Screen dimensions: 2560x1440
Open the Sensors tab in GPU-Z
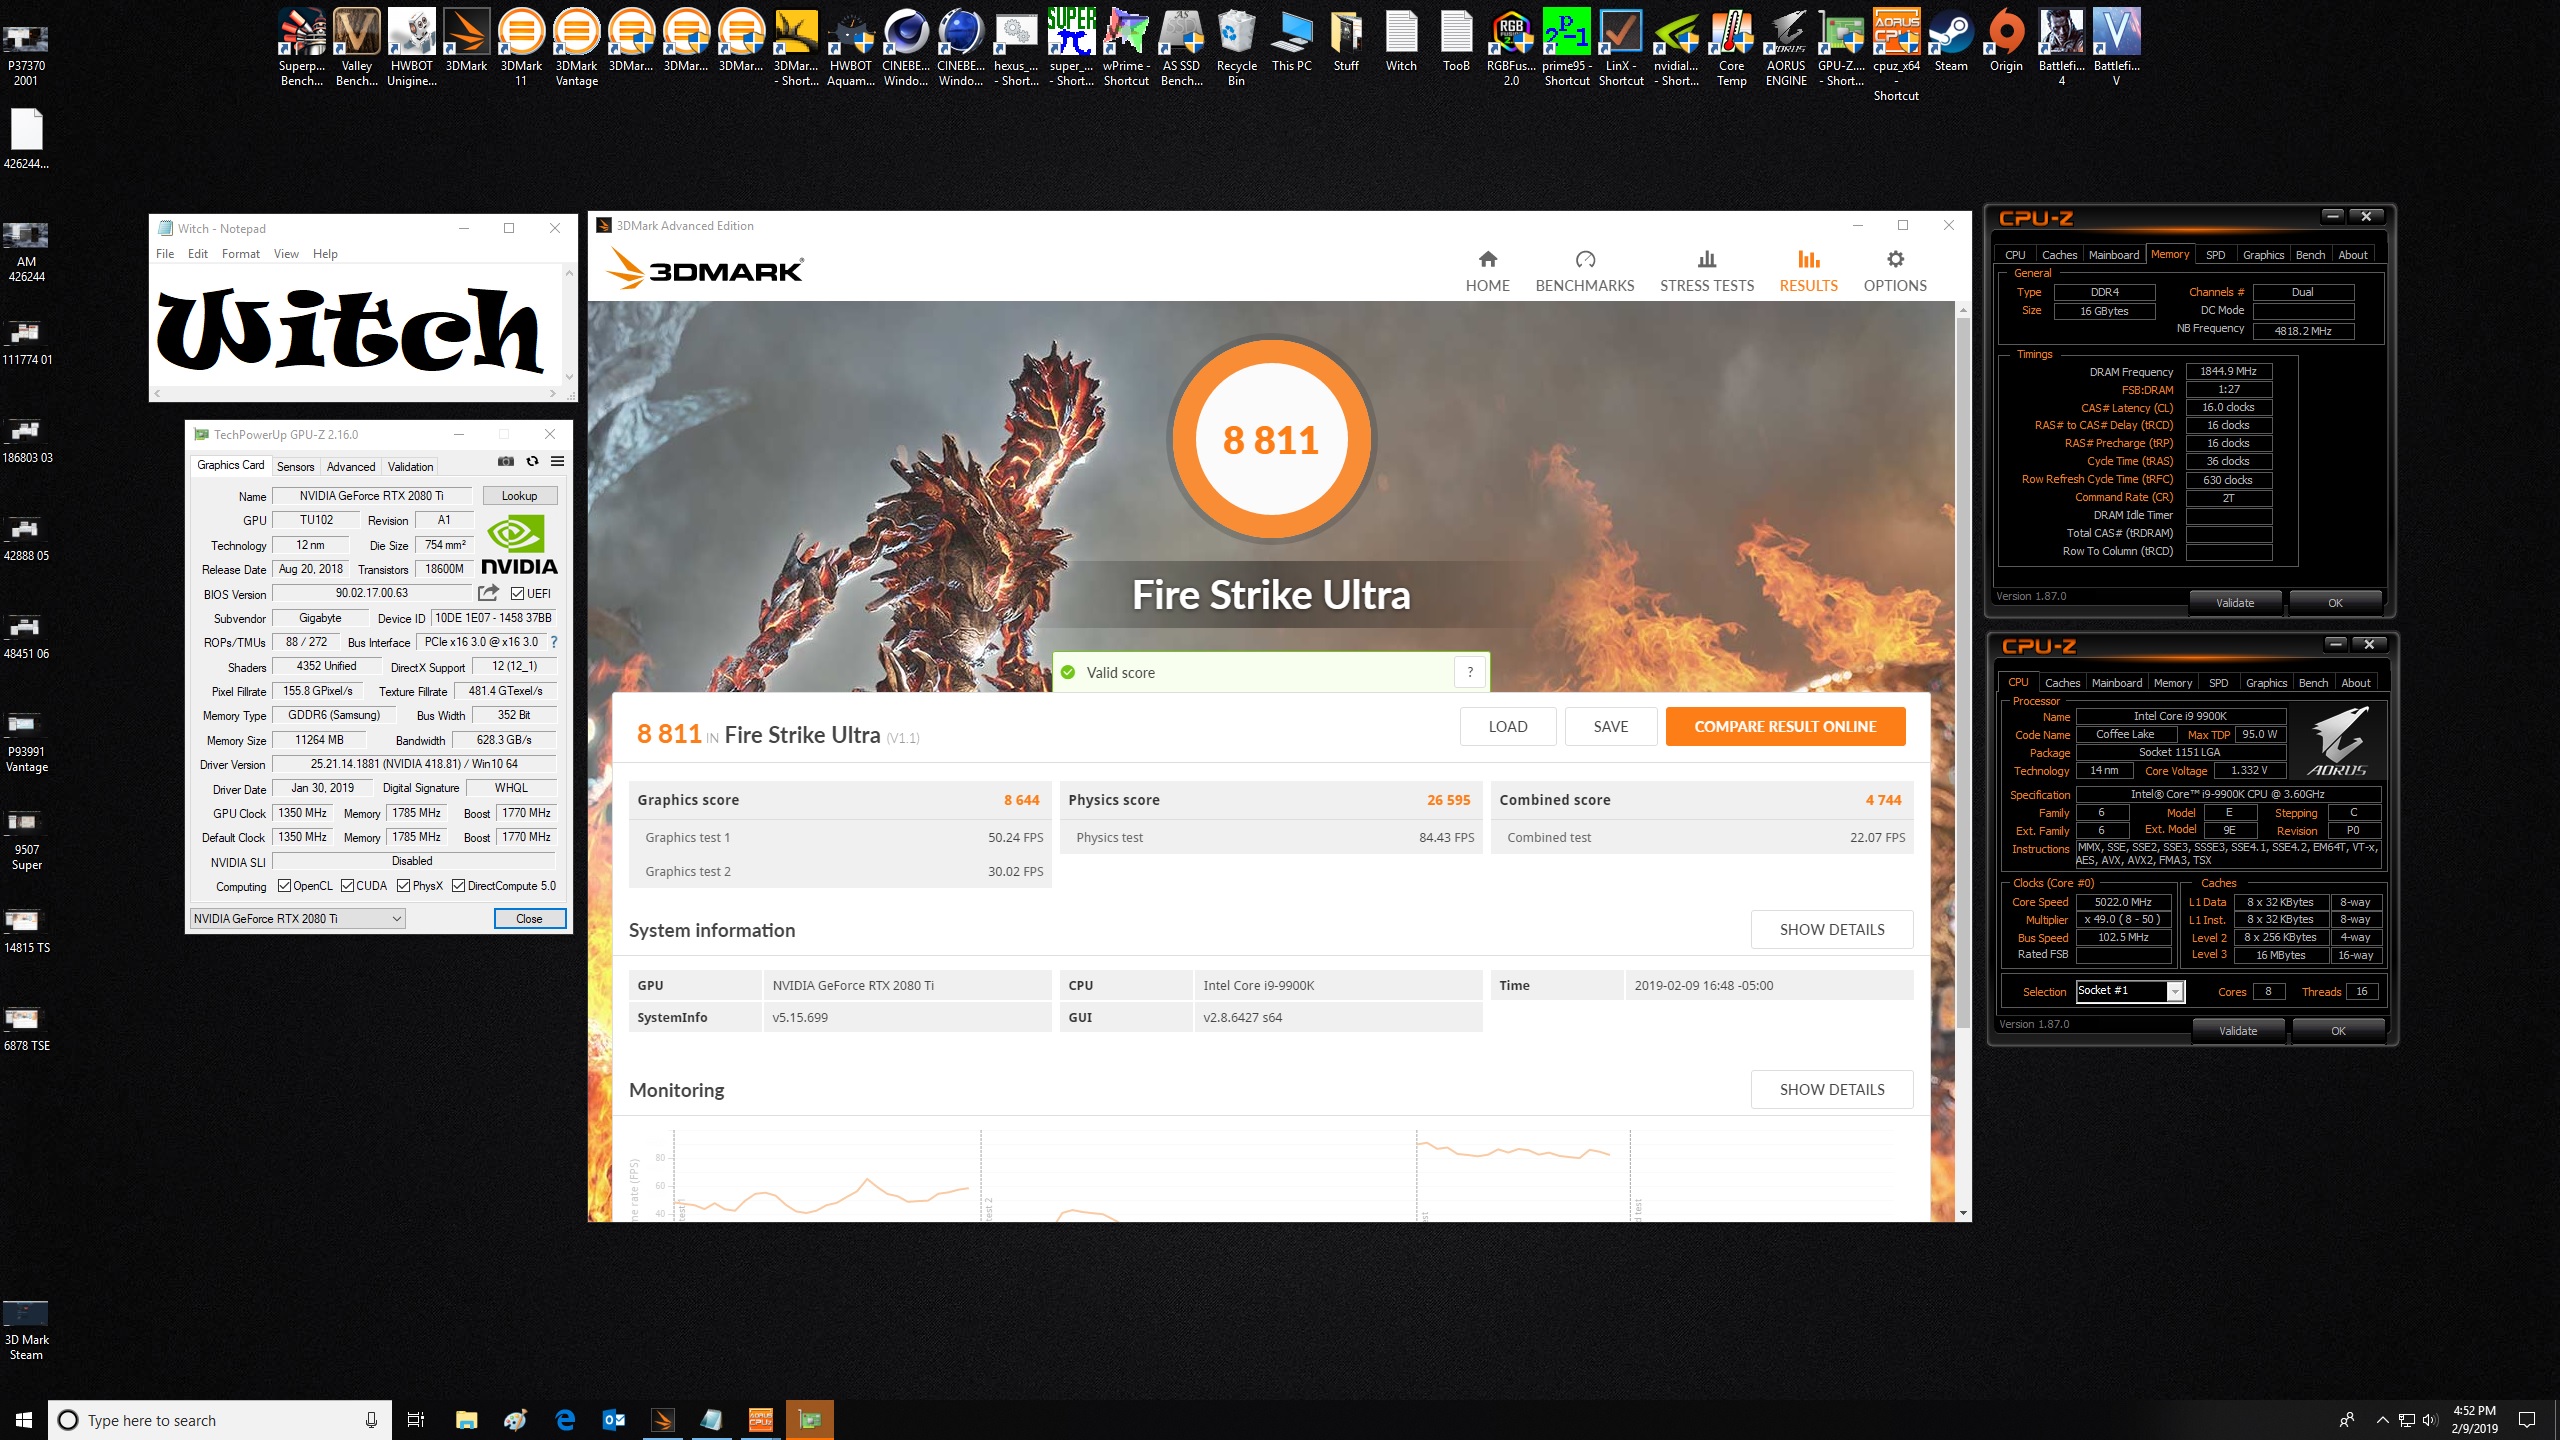pyautogui.click(x=295, y=467)
